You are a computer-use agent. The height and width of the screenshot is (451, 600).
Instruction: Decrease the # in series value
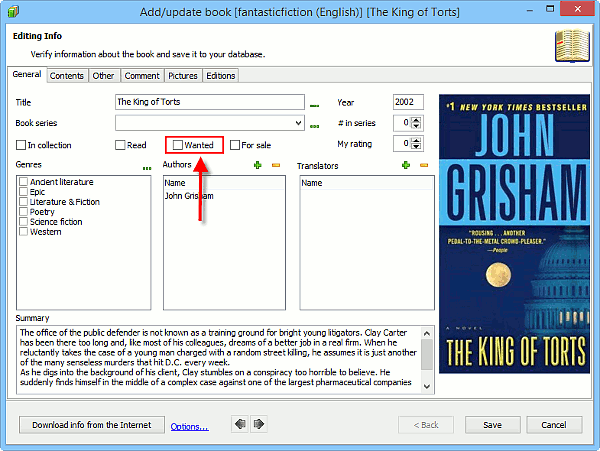[416, 126]
